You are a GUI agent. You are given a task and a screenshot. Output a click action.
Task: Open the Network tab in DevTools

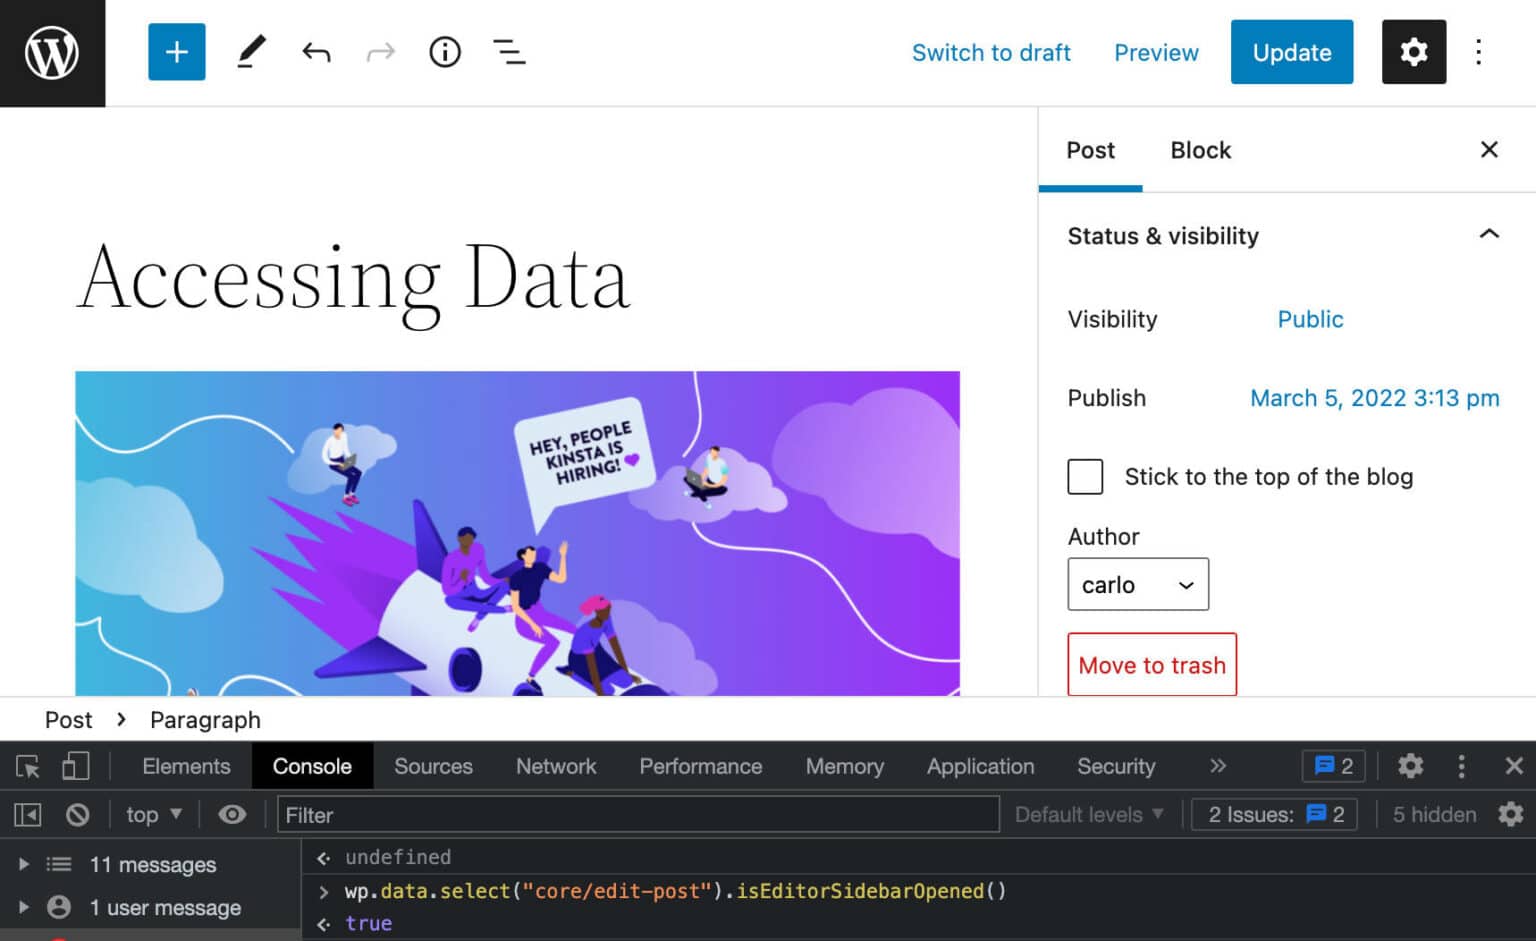555,766
